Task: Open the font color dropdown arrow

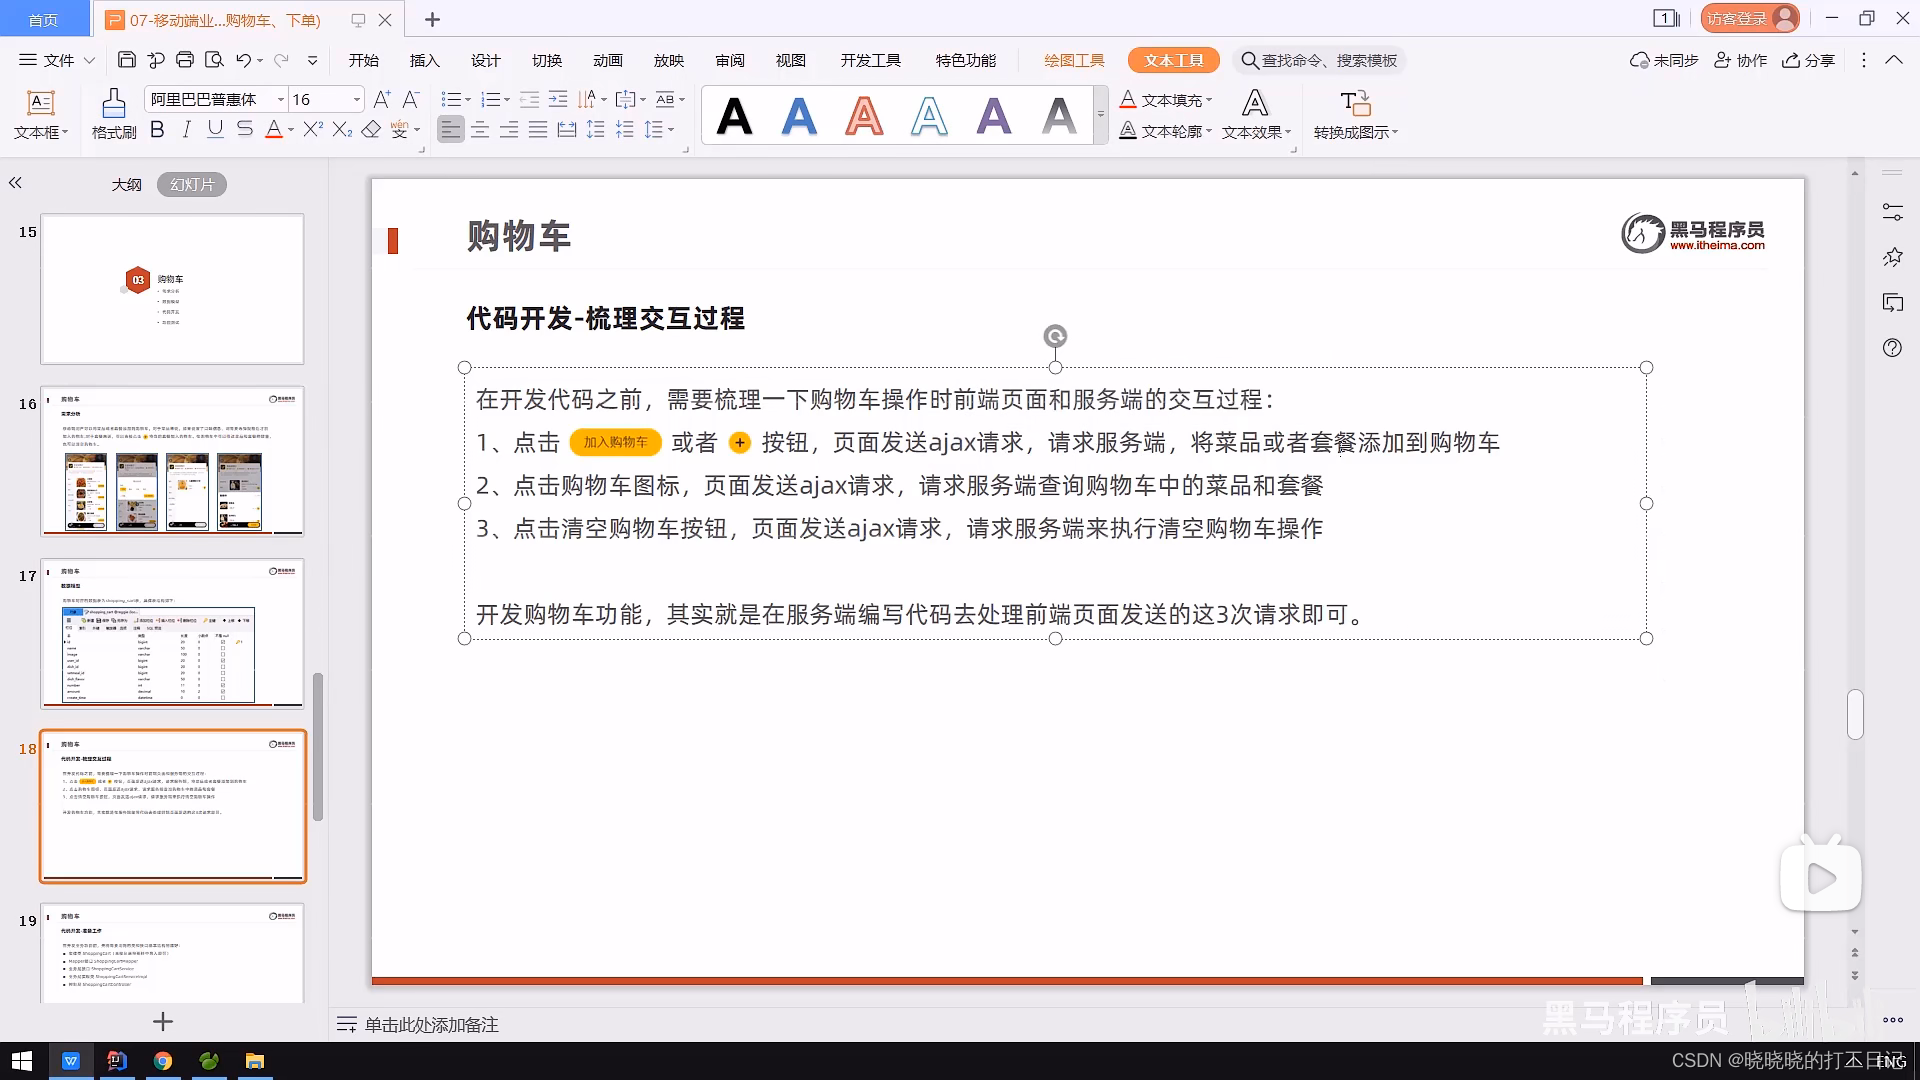Action: 291,129
